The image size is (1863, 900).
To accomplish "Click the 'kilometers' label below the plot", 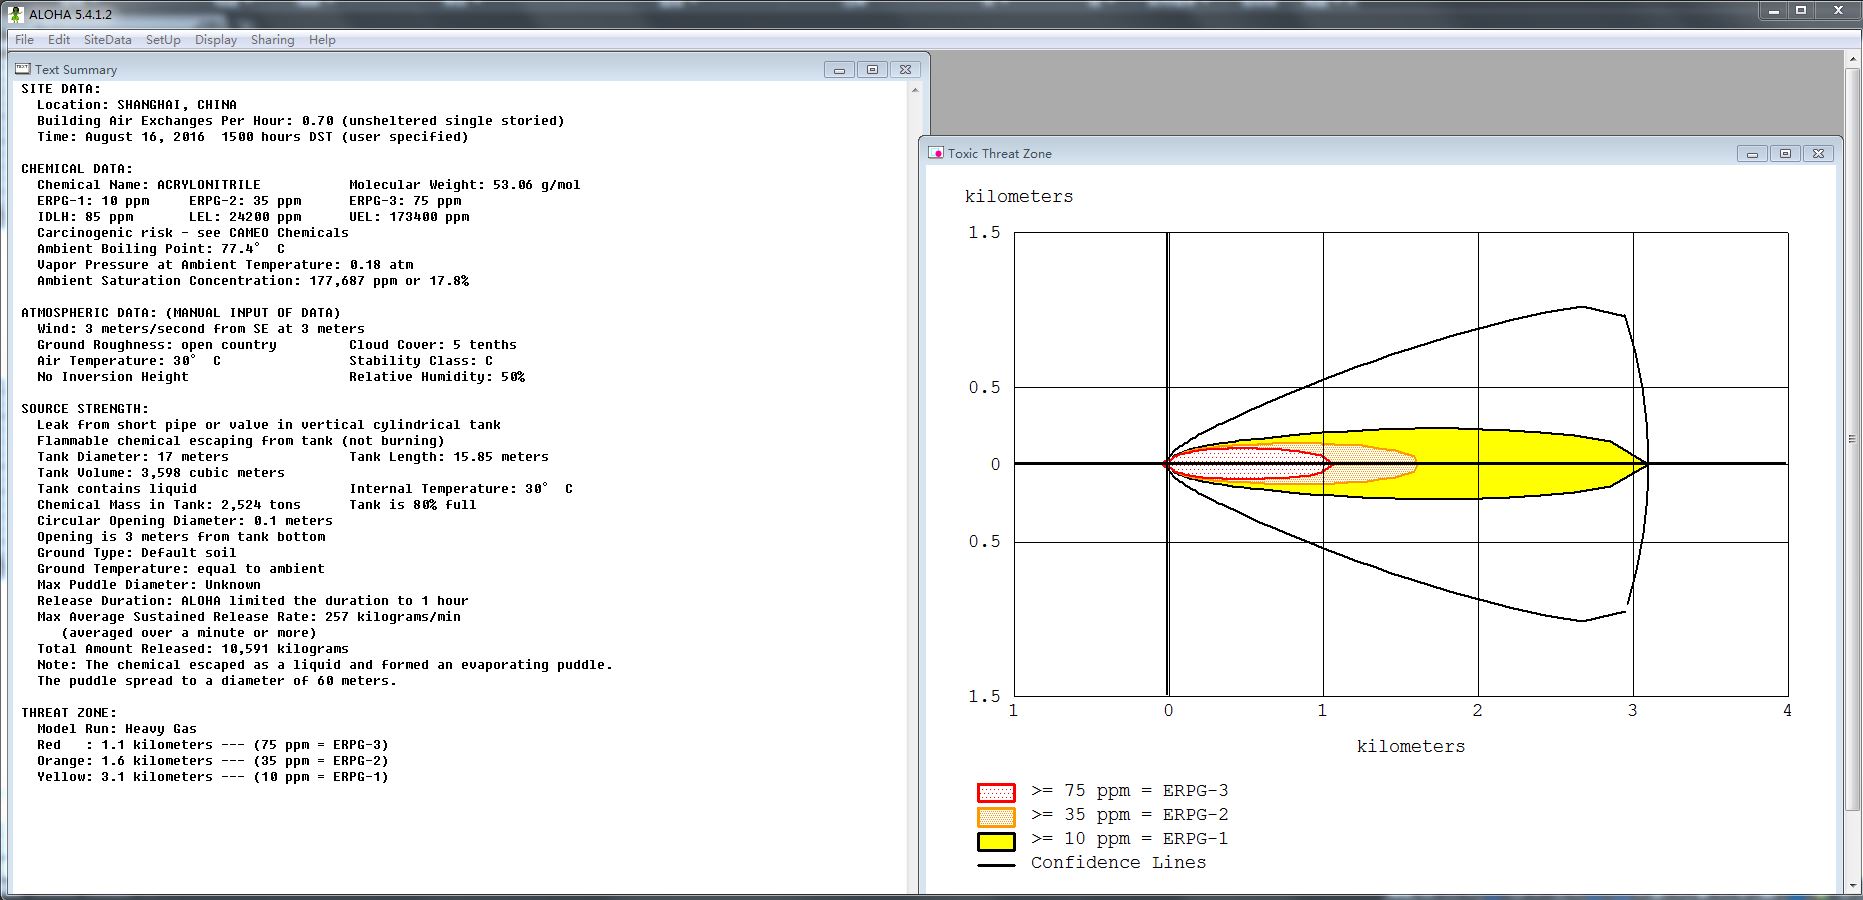I will point(1411,747).
